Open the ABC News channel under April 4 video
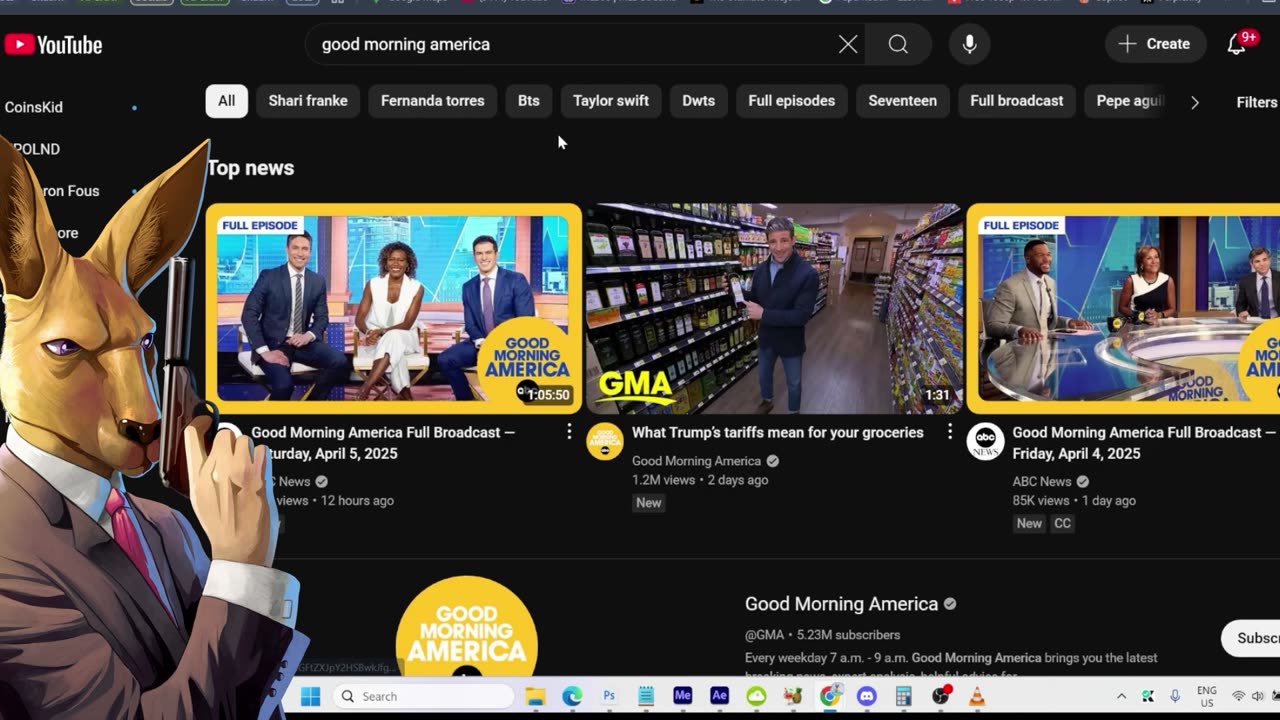This screenshot has height=720, width=1280. pos(1042,481)
